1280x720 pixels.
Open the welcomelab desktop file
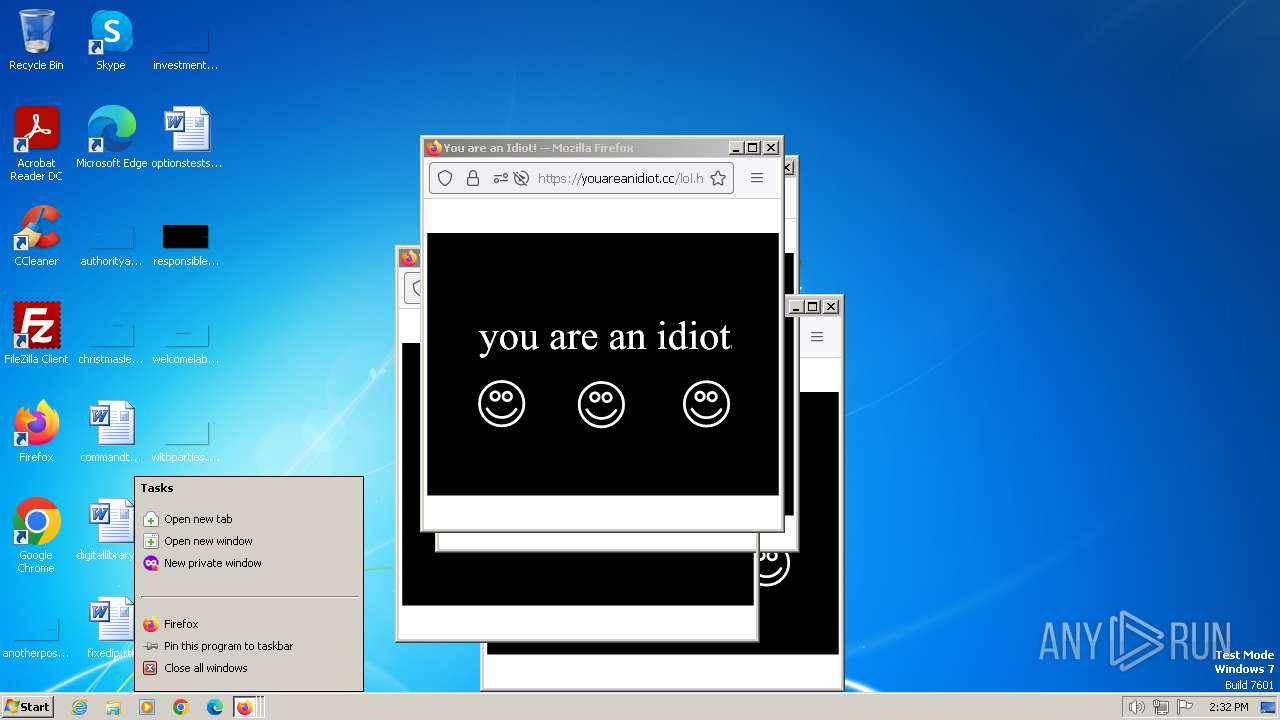186,344
